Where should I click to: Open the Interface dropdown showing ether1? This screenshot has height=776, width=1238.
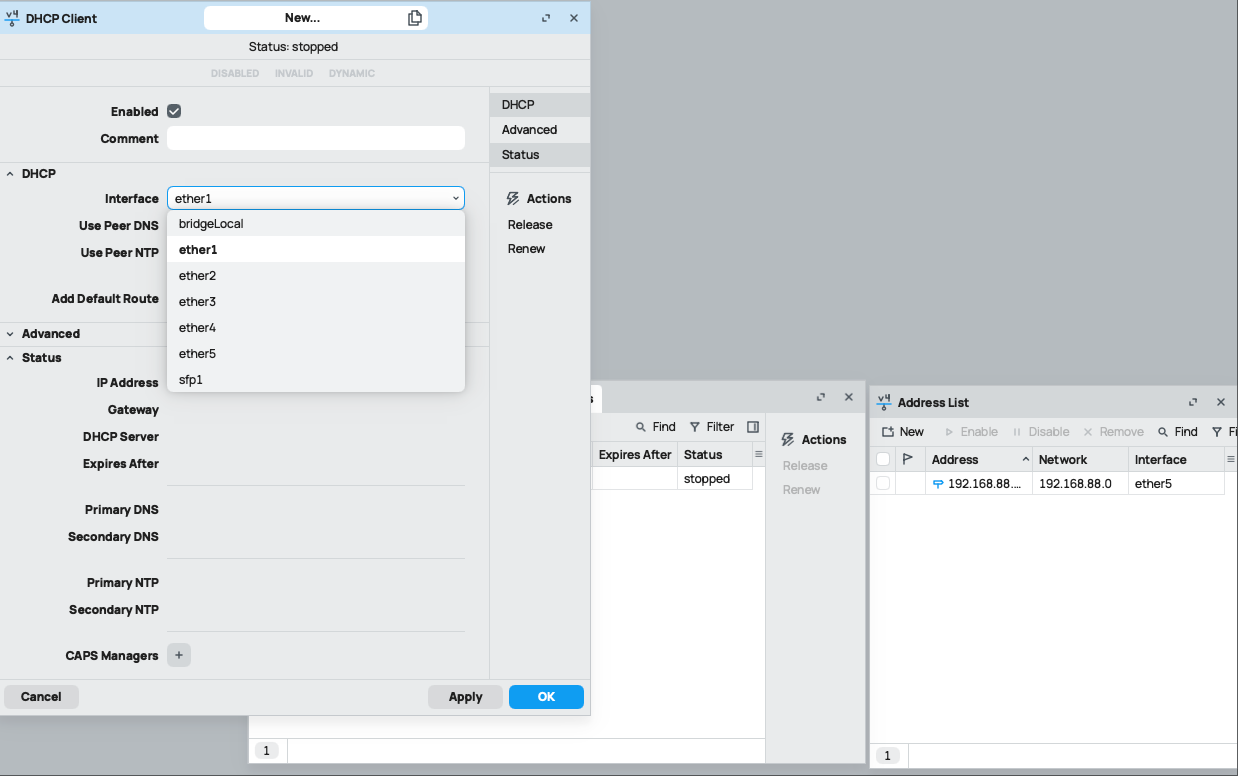coord(316,199)
